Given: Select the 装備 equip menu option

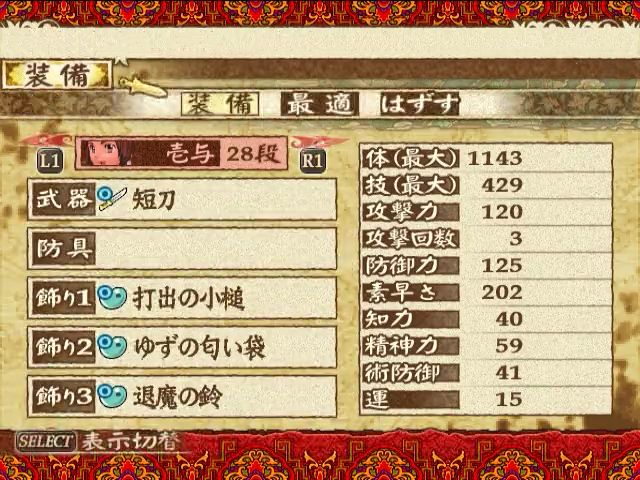Looking at the screenshot, I should pos(220,104).
